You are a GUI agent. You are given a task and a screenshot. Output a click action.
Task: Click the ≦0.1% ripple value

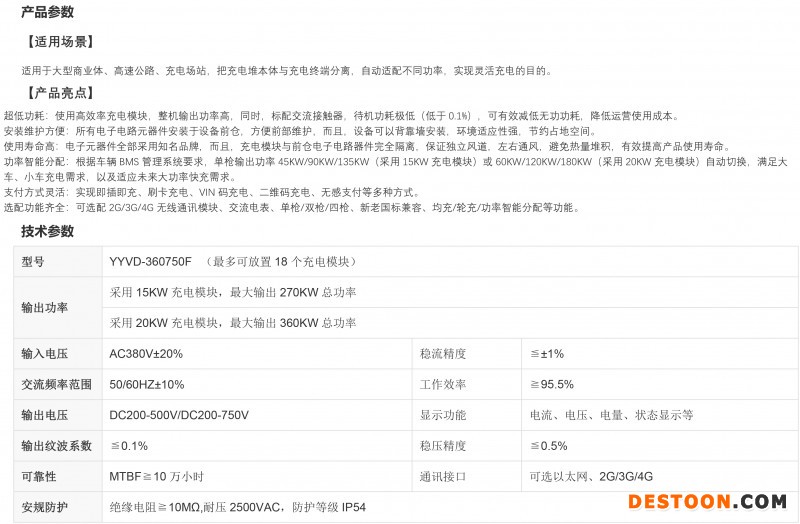pos(130,445)
